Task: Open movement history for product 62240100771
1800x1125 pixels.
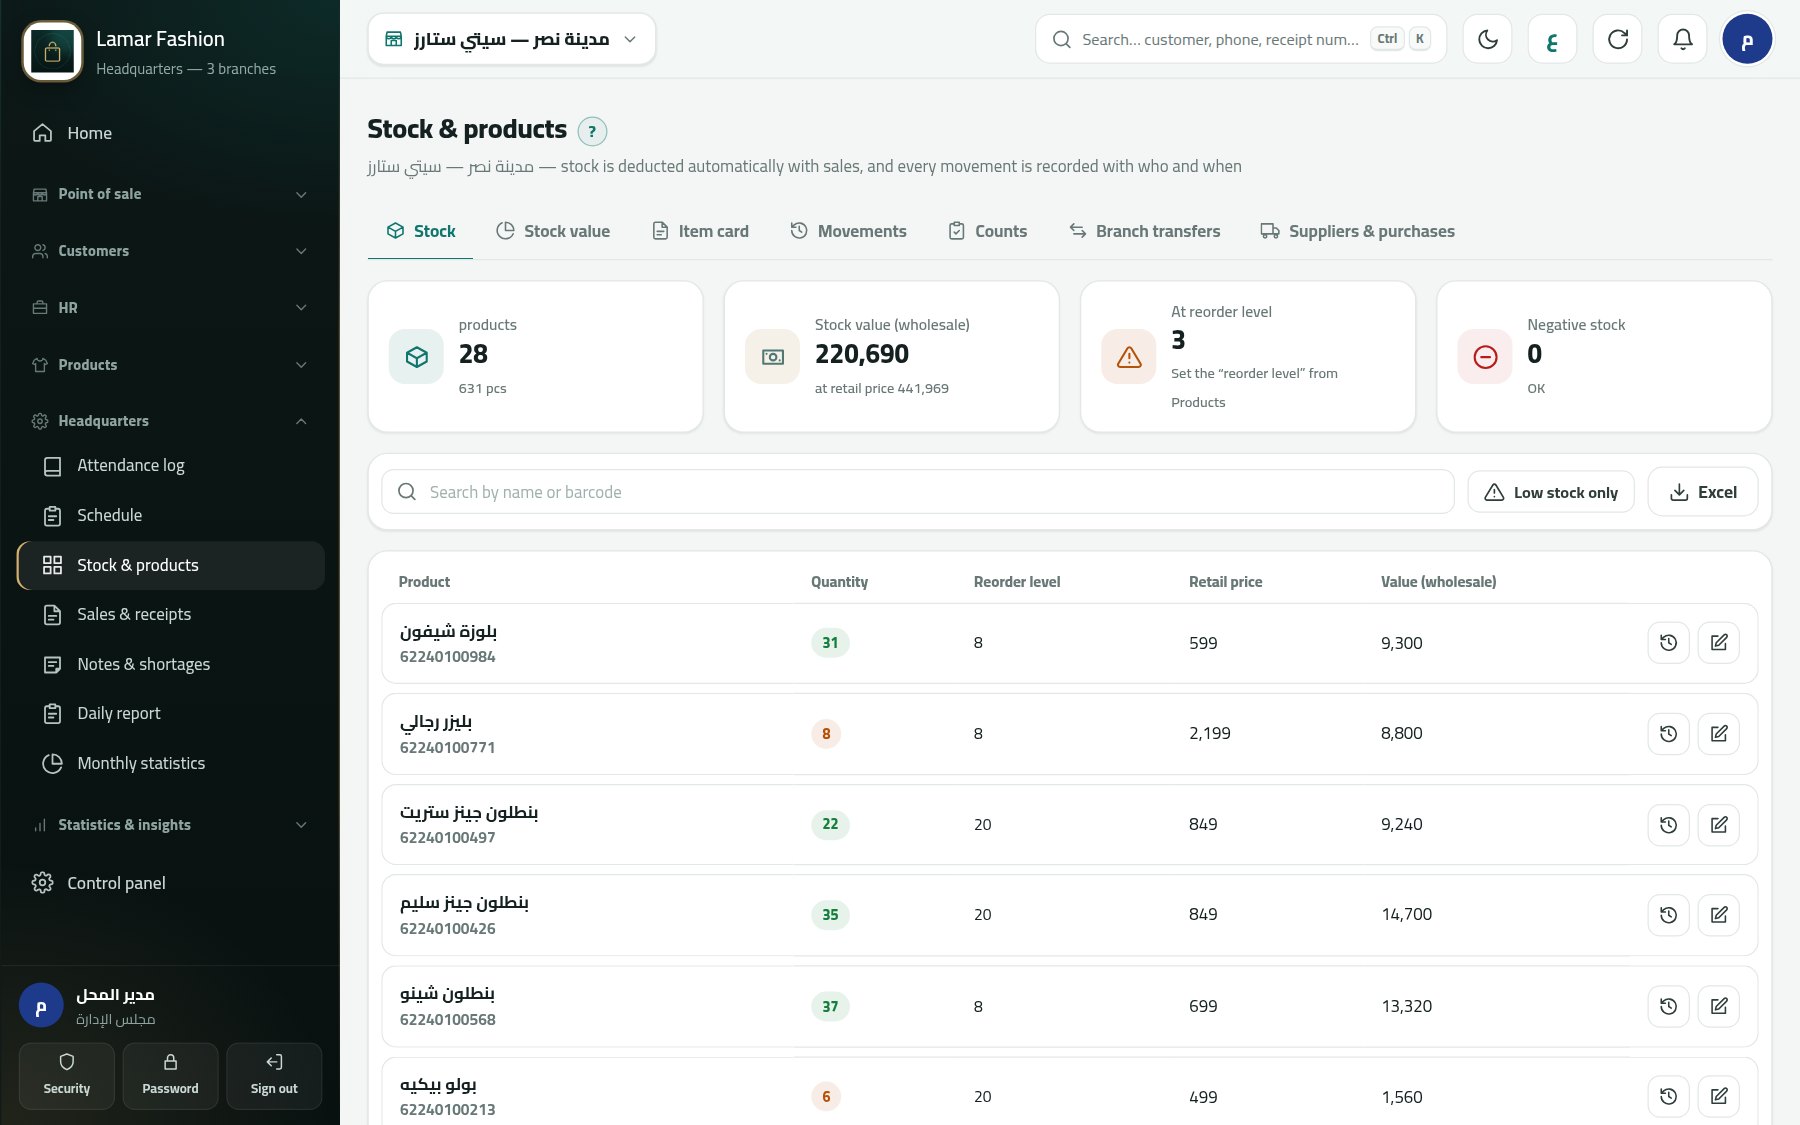Action: (x=1668, y=734)
